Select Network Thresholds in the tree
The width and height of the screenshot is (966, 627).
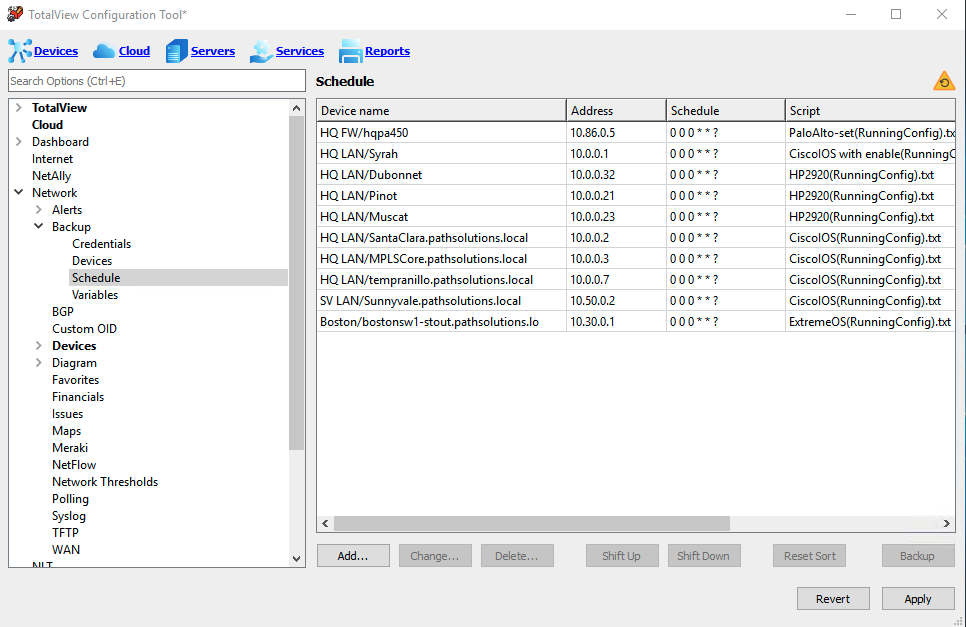click(x=105, y=482)
